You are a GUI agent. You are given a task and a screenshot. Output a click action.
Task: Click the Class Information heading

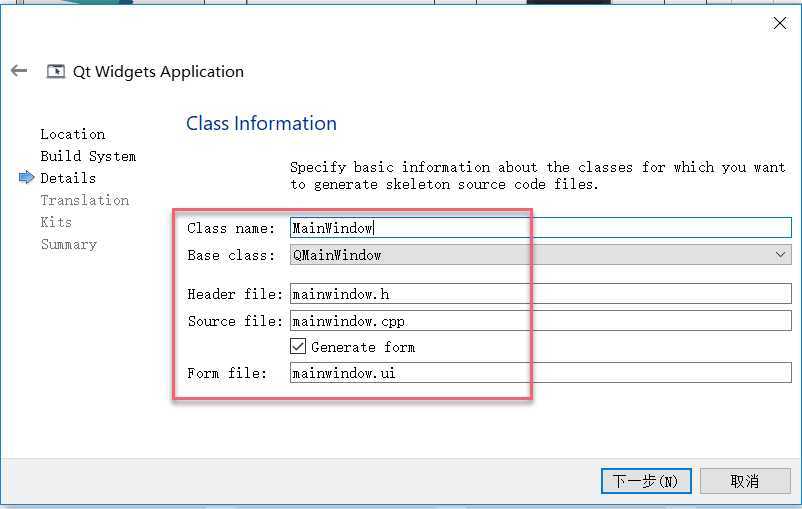[x=261, y=123]
